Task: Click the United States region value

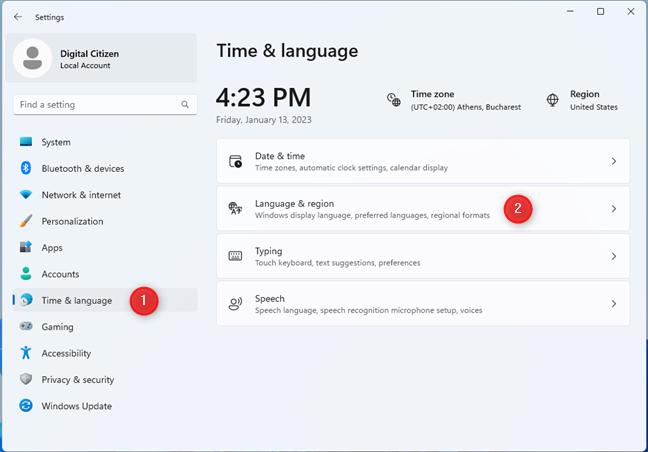Action: (594, 107)
